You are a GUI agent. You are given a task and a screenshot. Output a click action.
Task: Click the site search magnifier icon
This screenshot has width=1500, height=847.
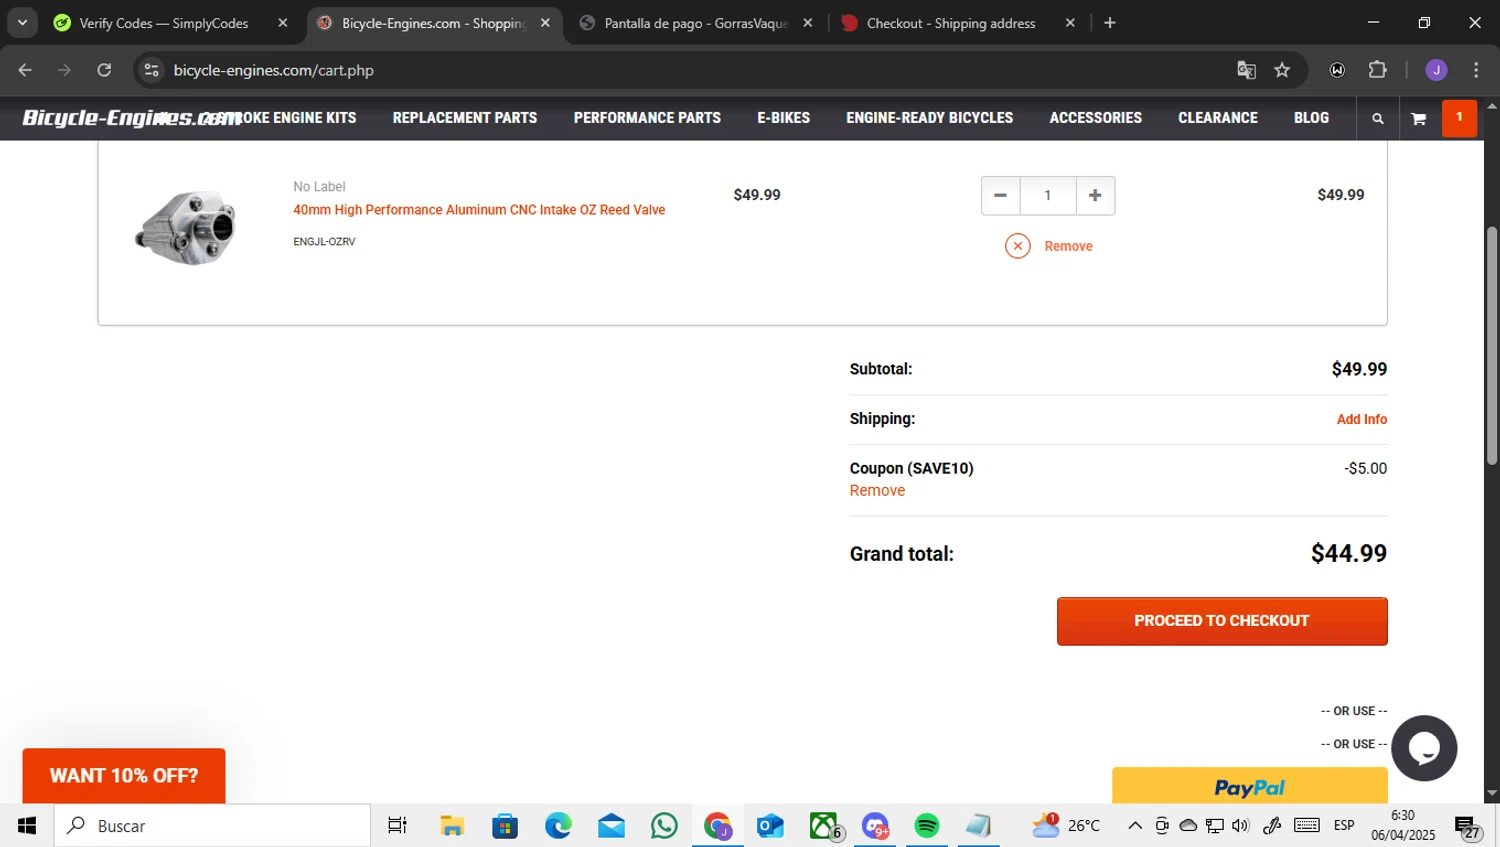point(1377,118)
